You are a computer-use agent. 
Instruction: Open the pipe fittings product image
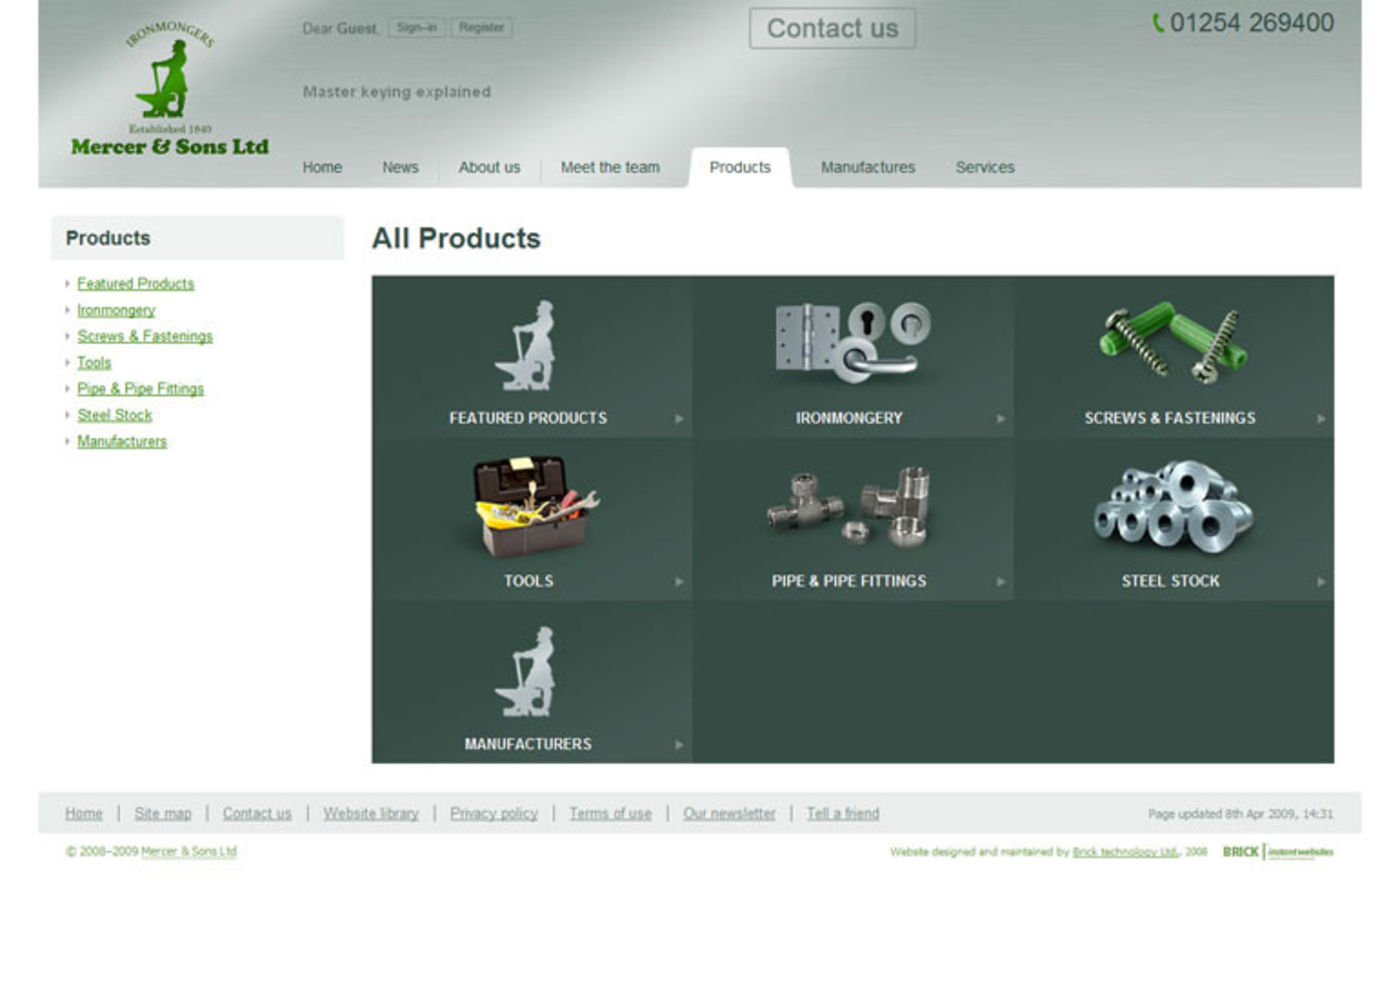coord(850,506)
